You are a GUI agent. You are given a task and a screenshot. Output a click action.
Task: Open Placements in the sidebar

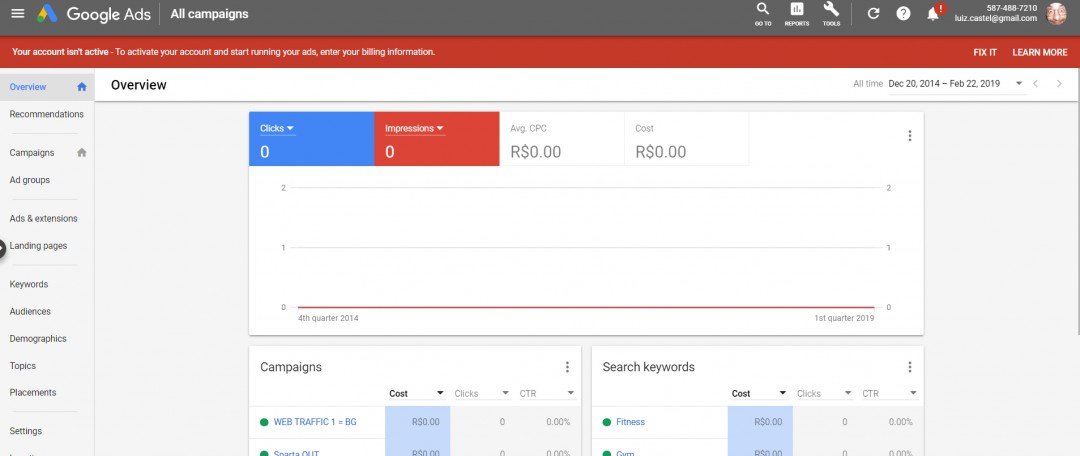pos(33,393)
